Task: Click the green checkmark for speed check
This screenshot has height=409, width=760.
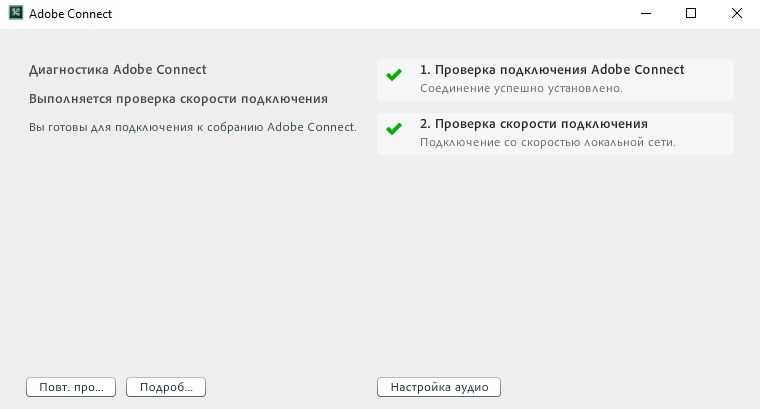Action: click(394, 130)
